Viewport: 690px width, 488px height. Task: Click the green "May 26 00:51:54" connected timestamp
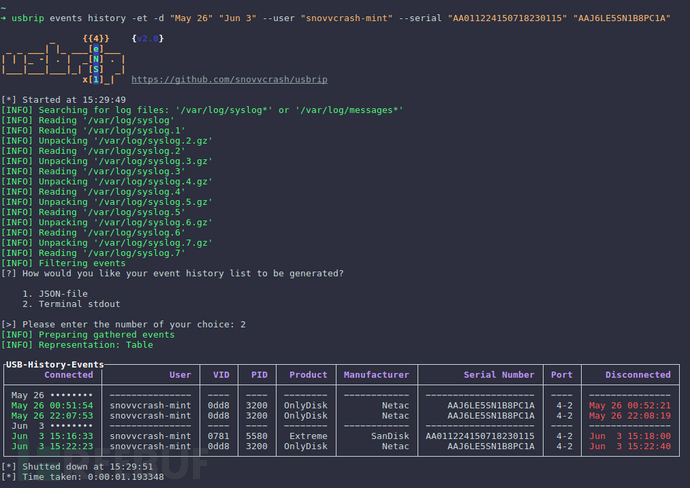pos(52,405)
